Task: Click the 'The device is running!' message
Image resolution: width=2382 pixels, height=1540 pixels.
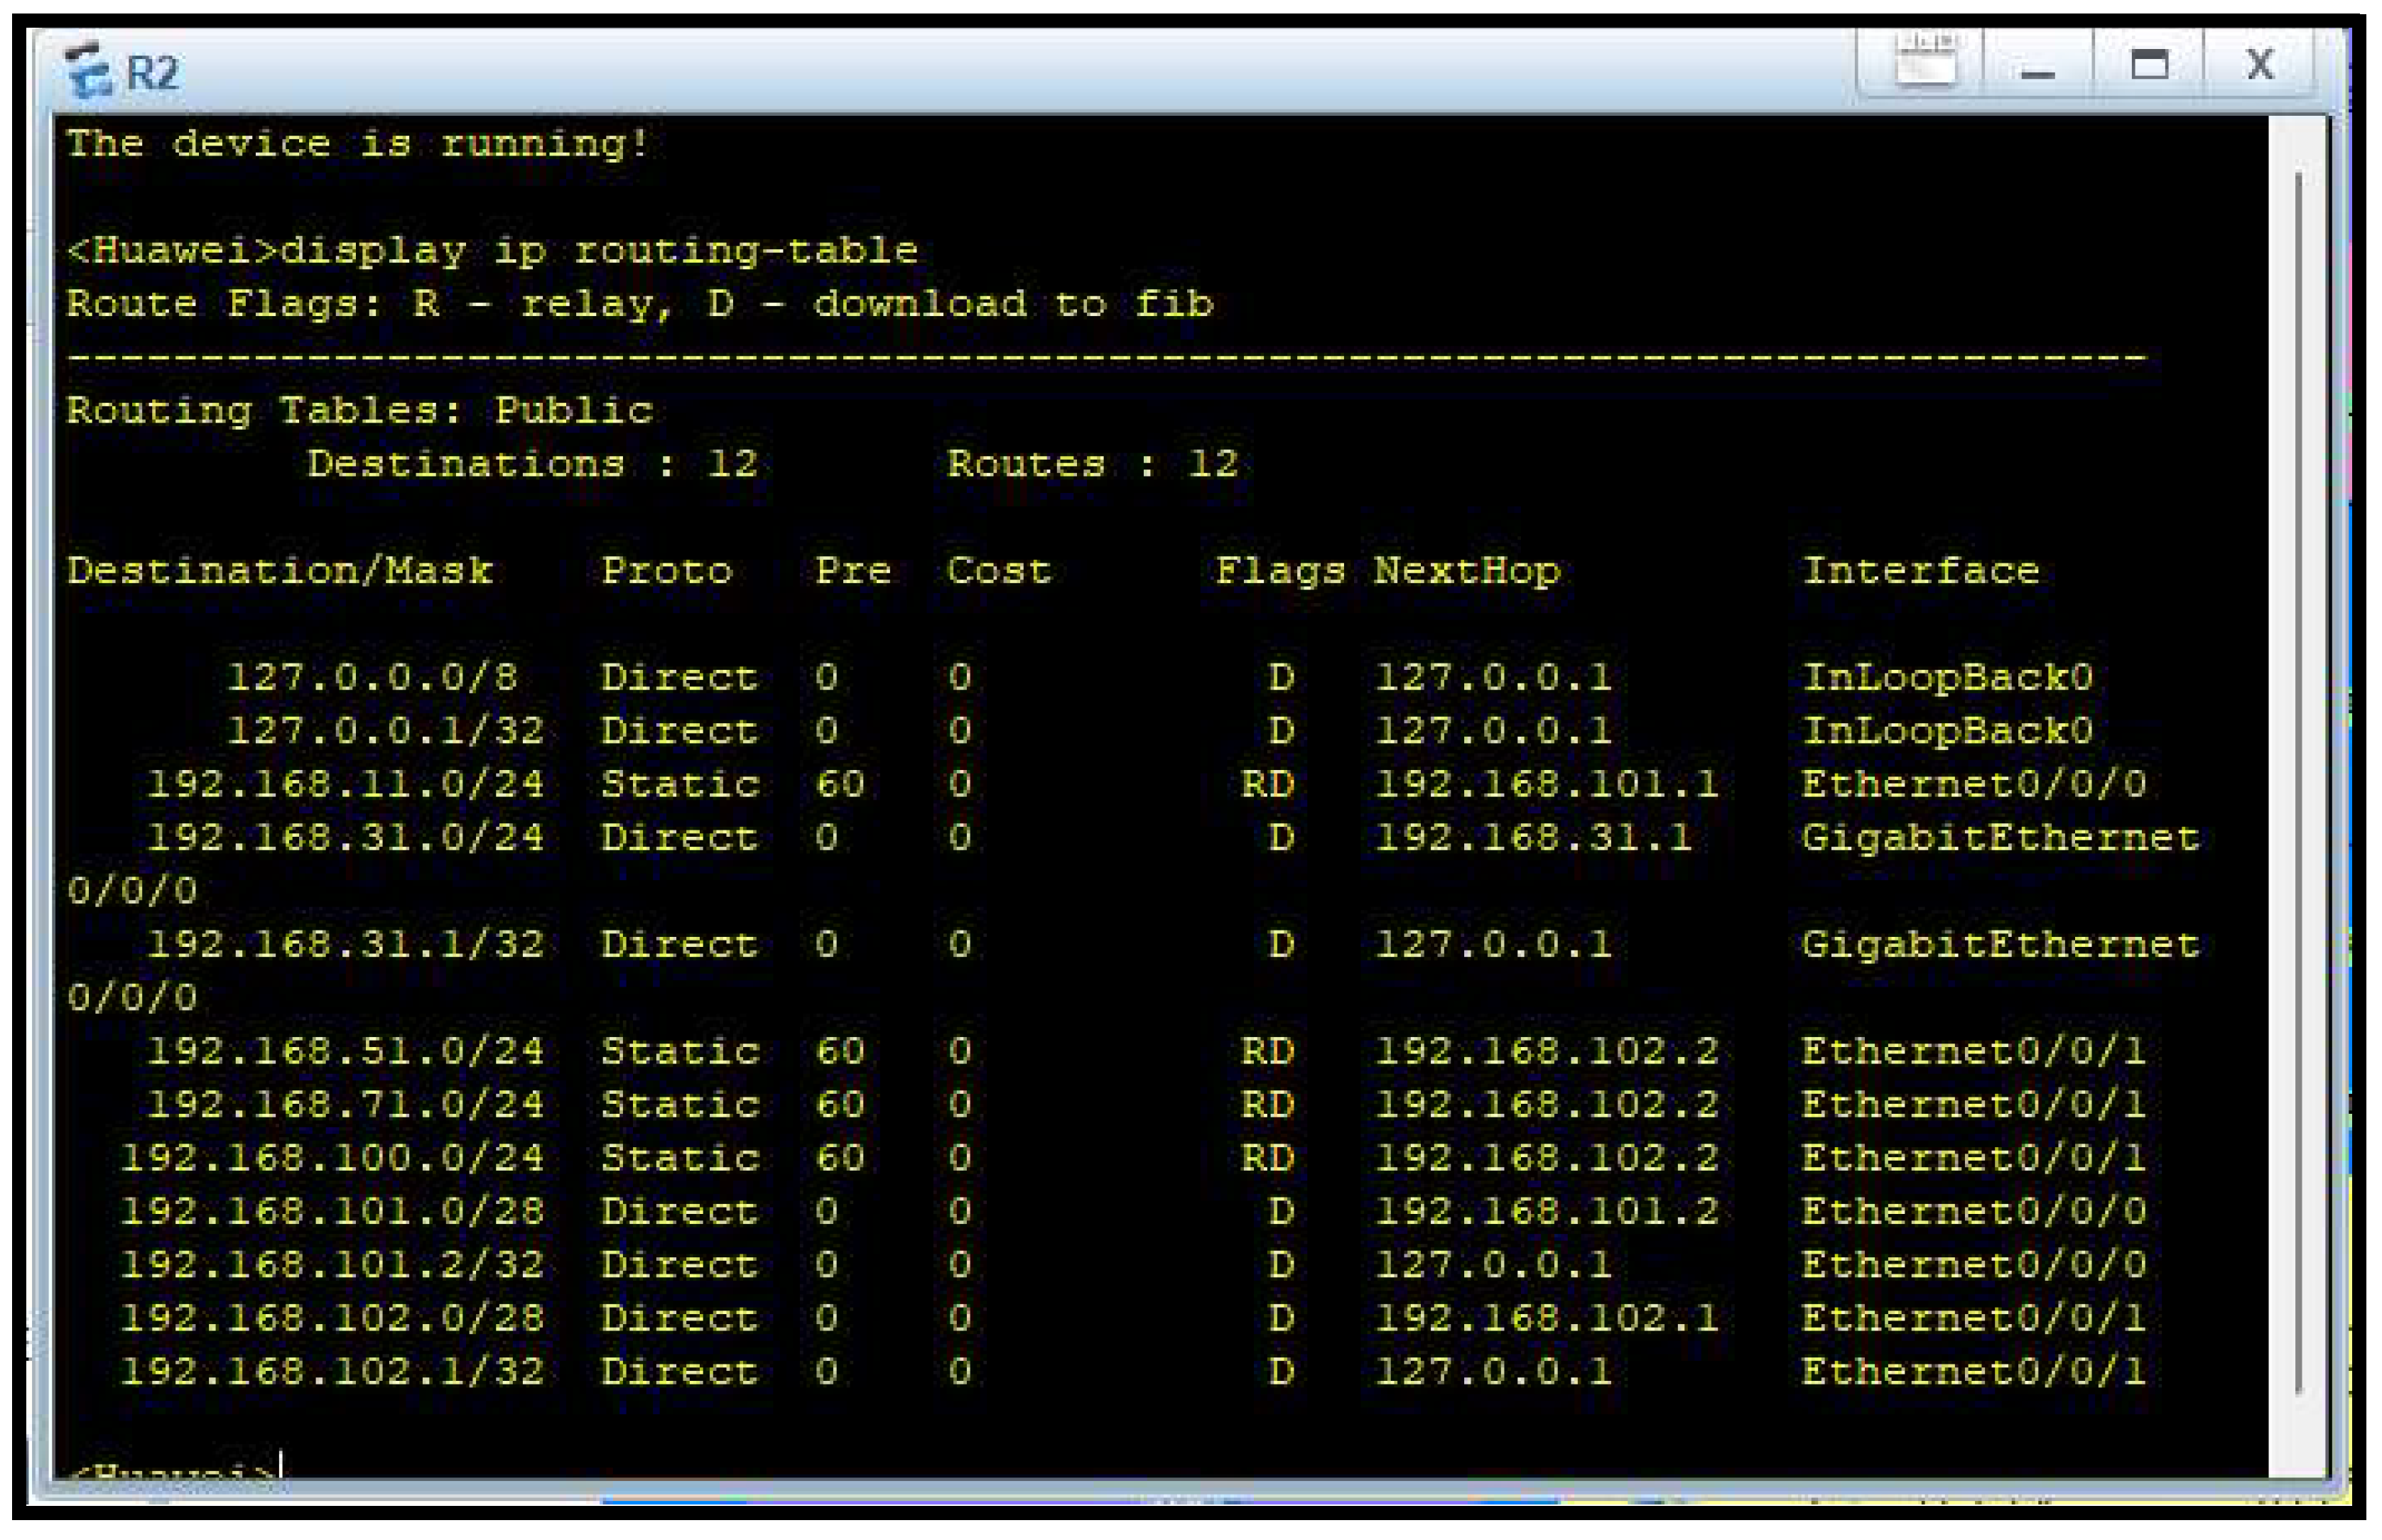Action: tap(357, 144)
